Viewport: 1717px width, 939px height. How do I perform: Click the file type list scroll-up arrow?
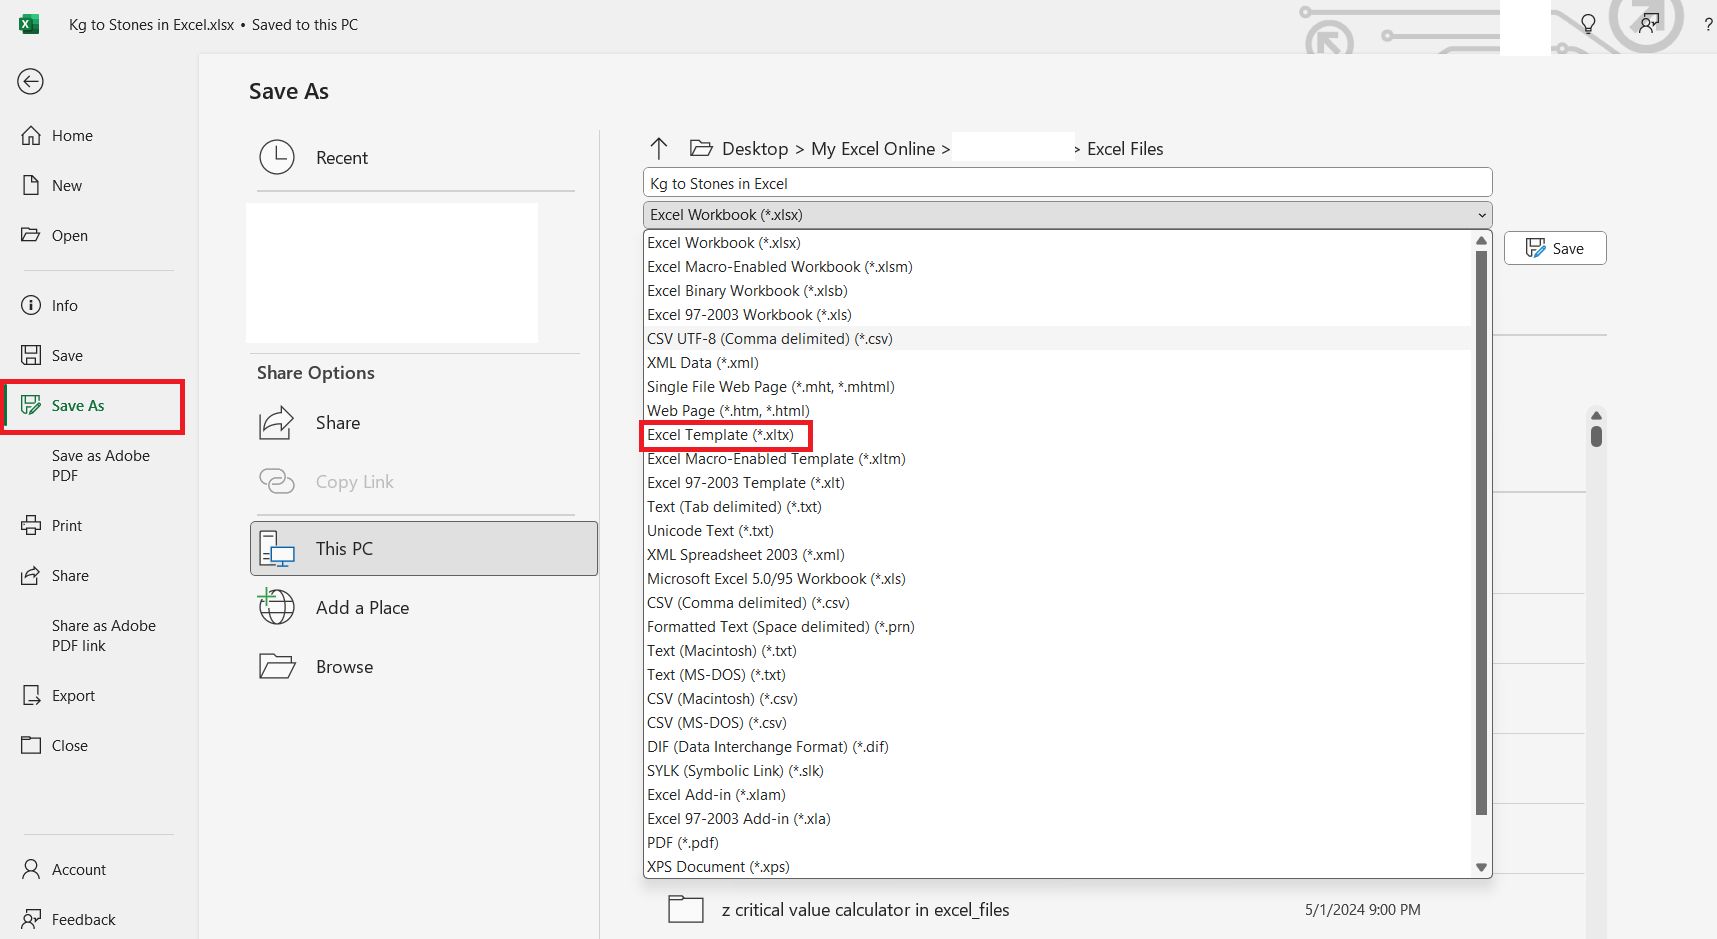(1481, 241)
